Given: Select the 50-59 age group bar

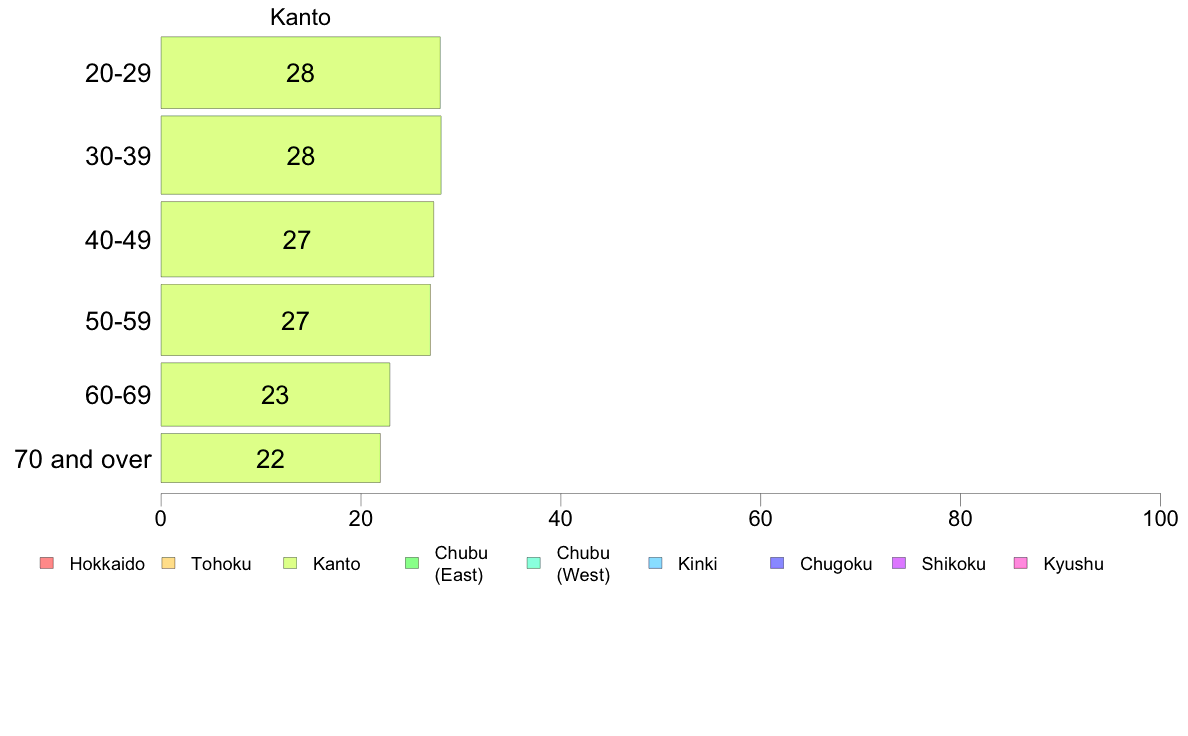Looking at the screenshot, I should tap(295, 320).
